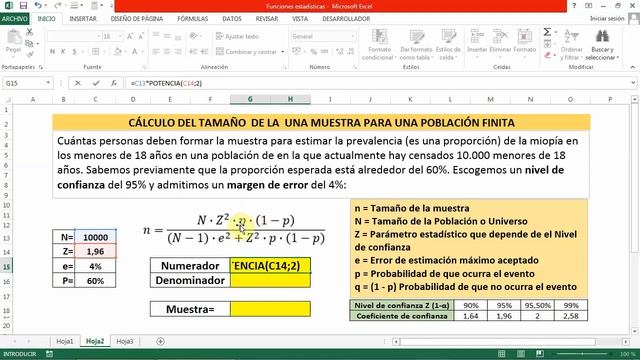Click the Clear eraser icon in Modificar group
The height and width of the screenshot is (360, 640).
tap(547, 55)
